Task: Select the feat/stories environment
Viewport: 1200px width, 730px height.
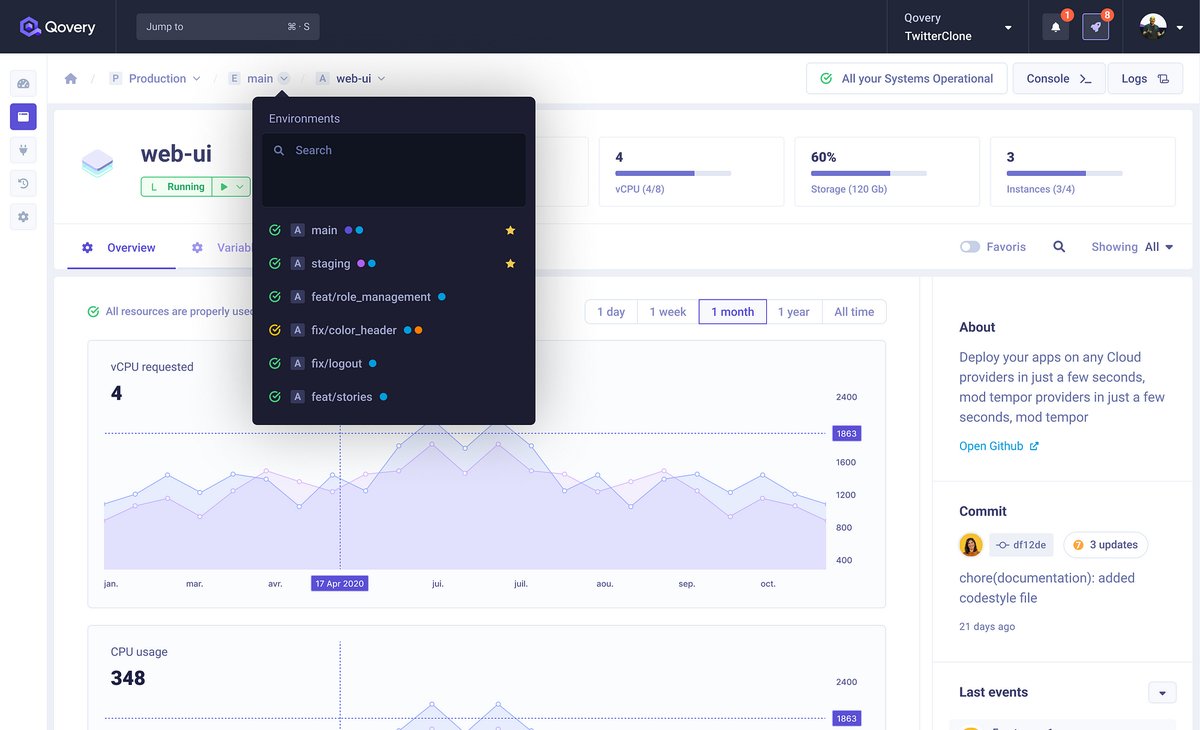Action: (393, 397)
